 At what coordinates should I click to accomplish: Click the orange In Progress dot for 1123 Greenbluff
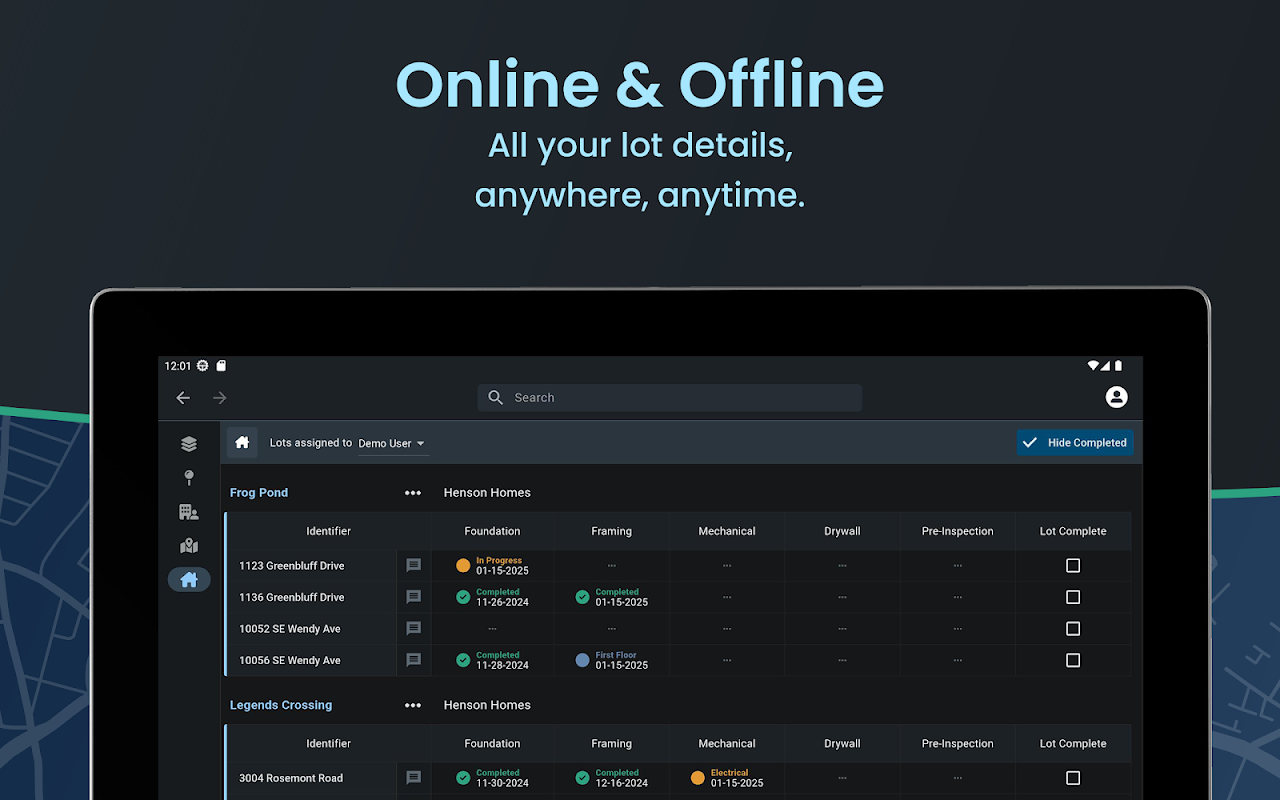463,565
